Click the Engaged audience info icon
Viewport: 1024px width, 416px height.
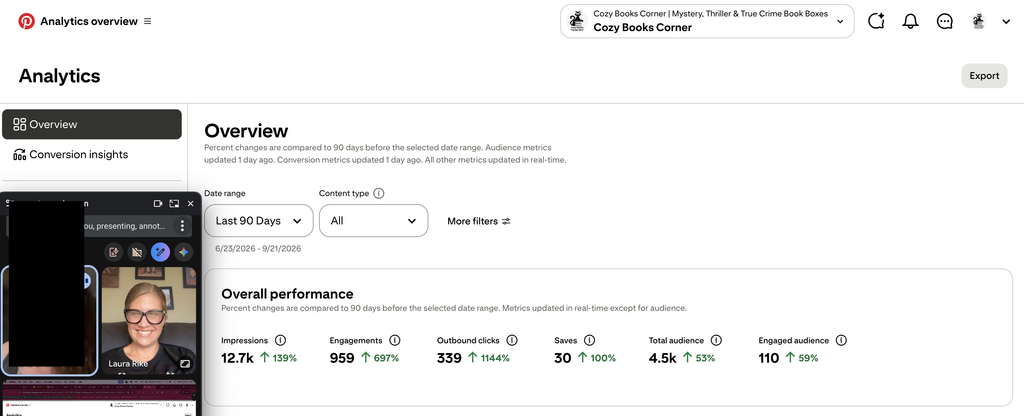(x=841, y=340)
